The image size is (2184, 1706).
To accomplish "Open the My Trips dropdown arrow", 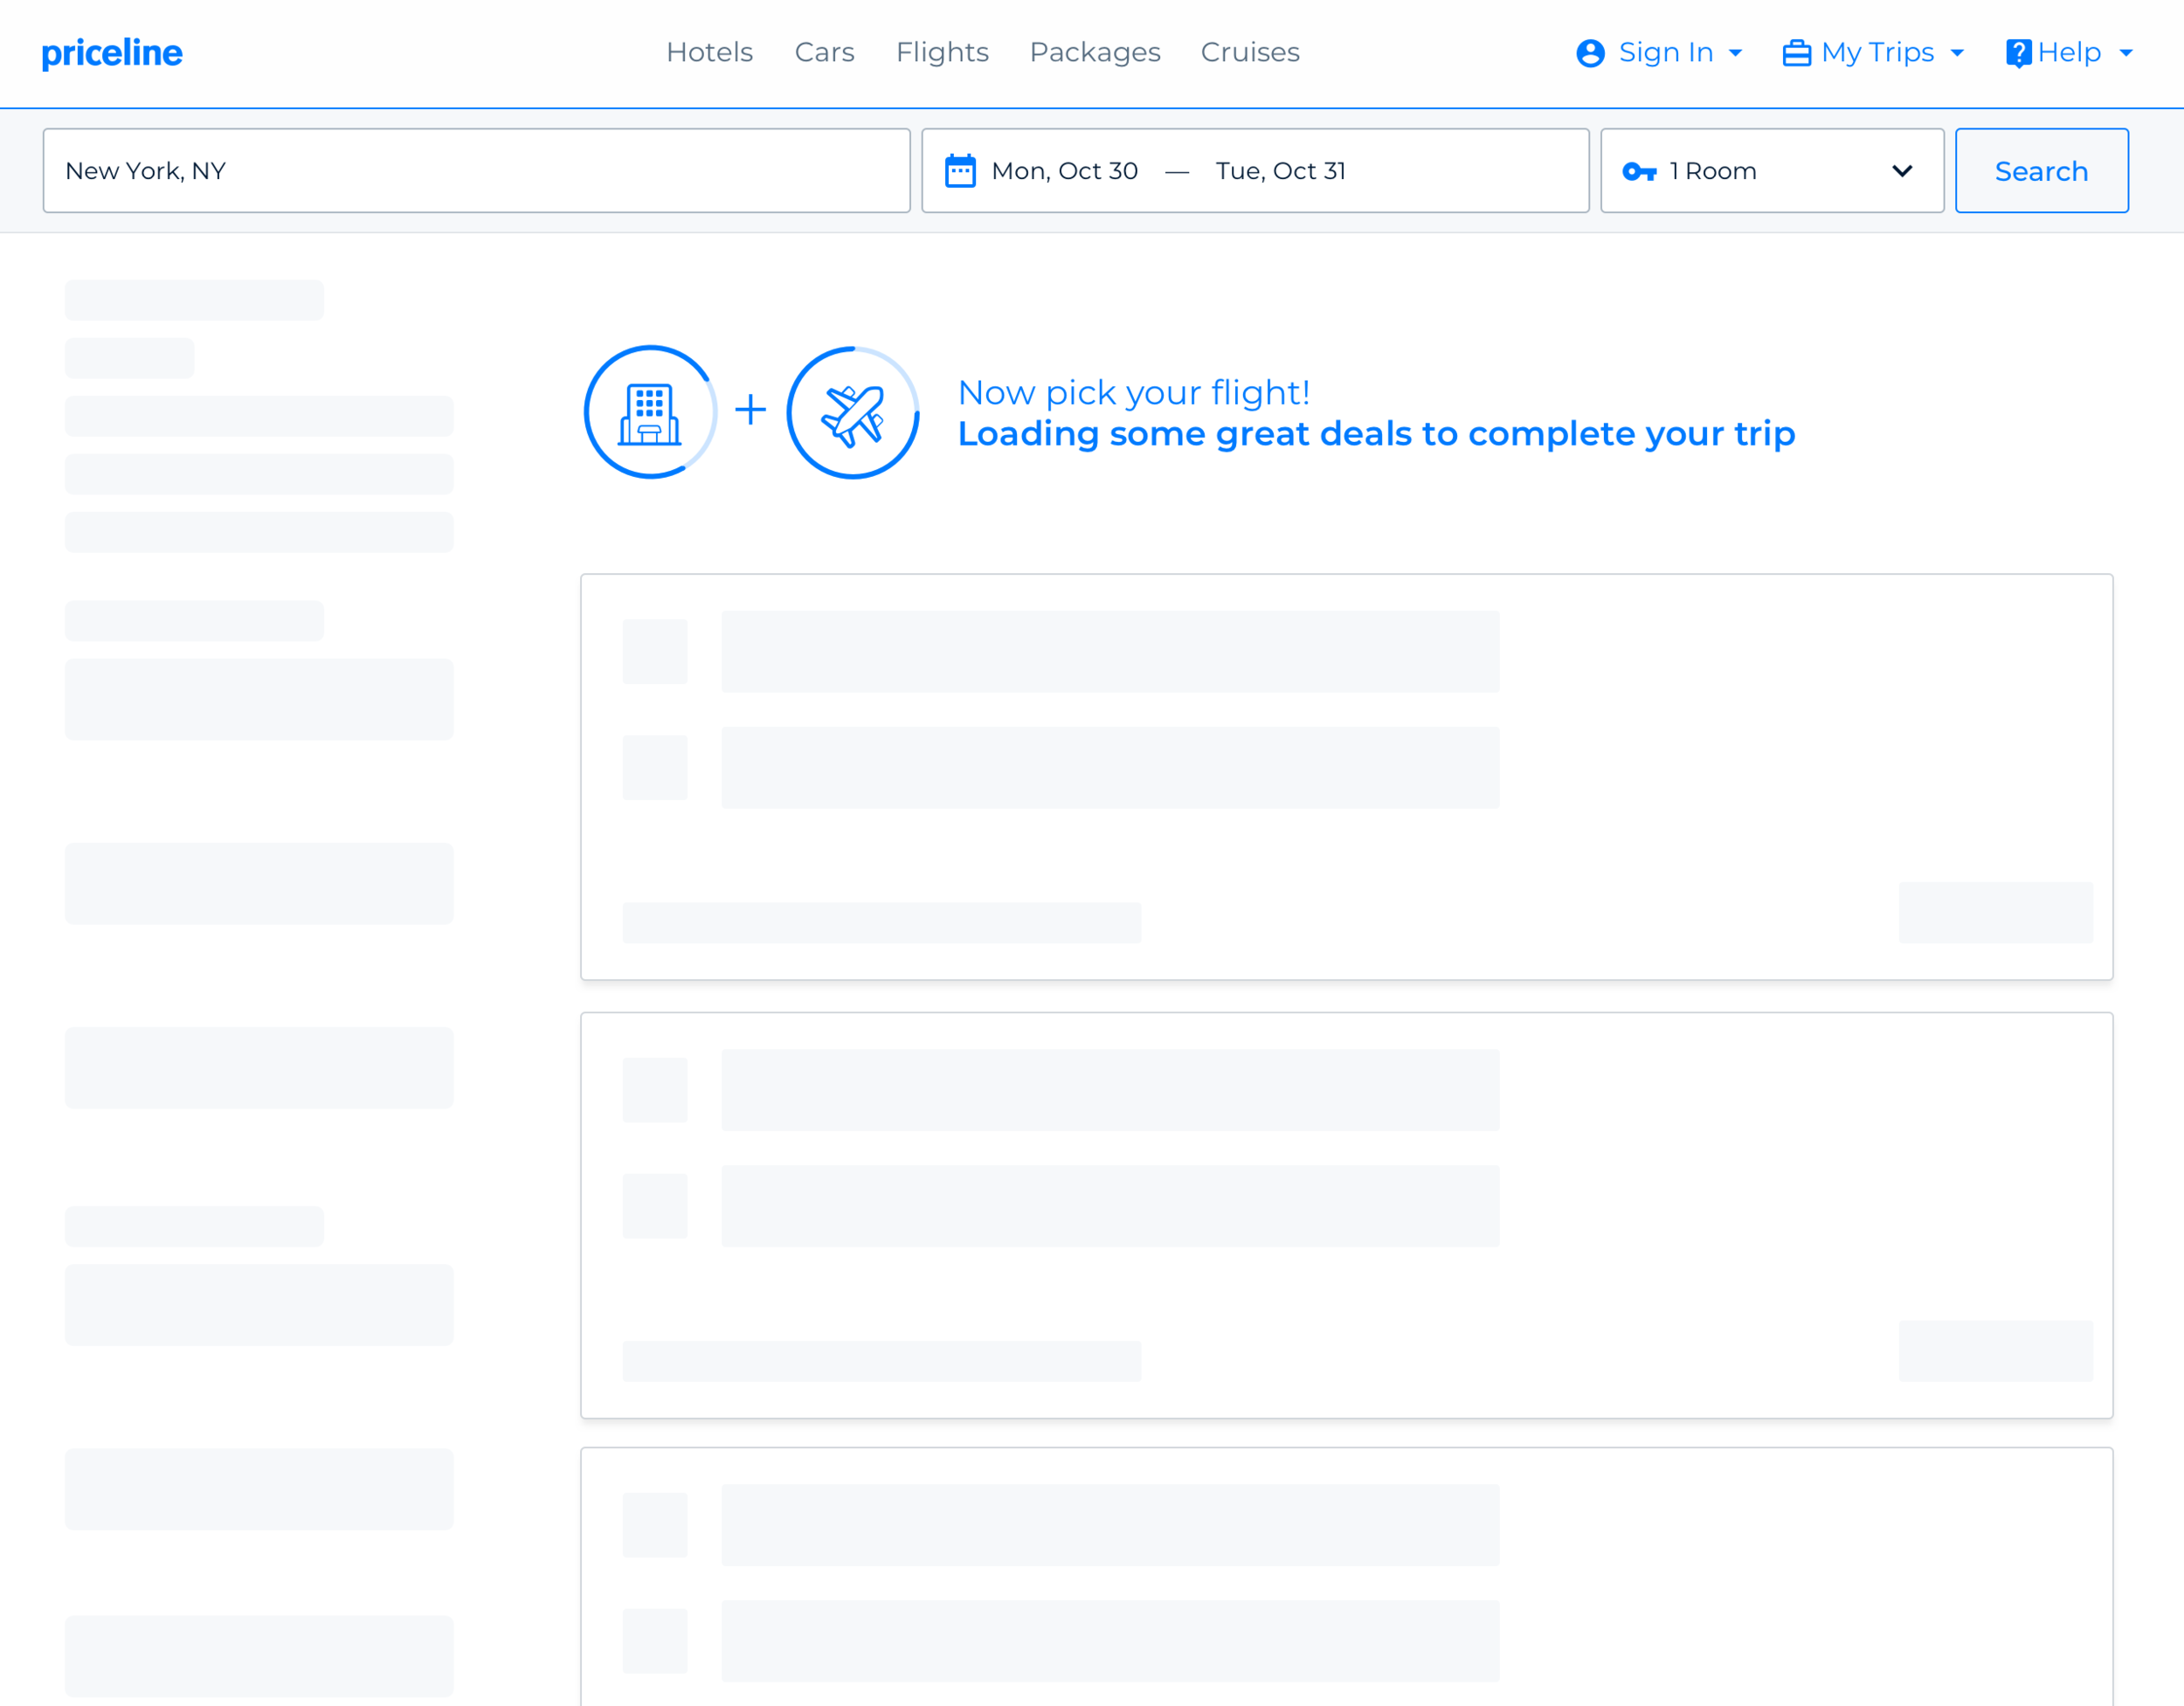I will 1957,53.
